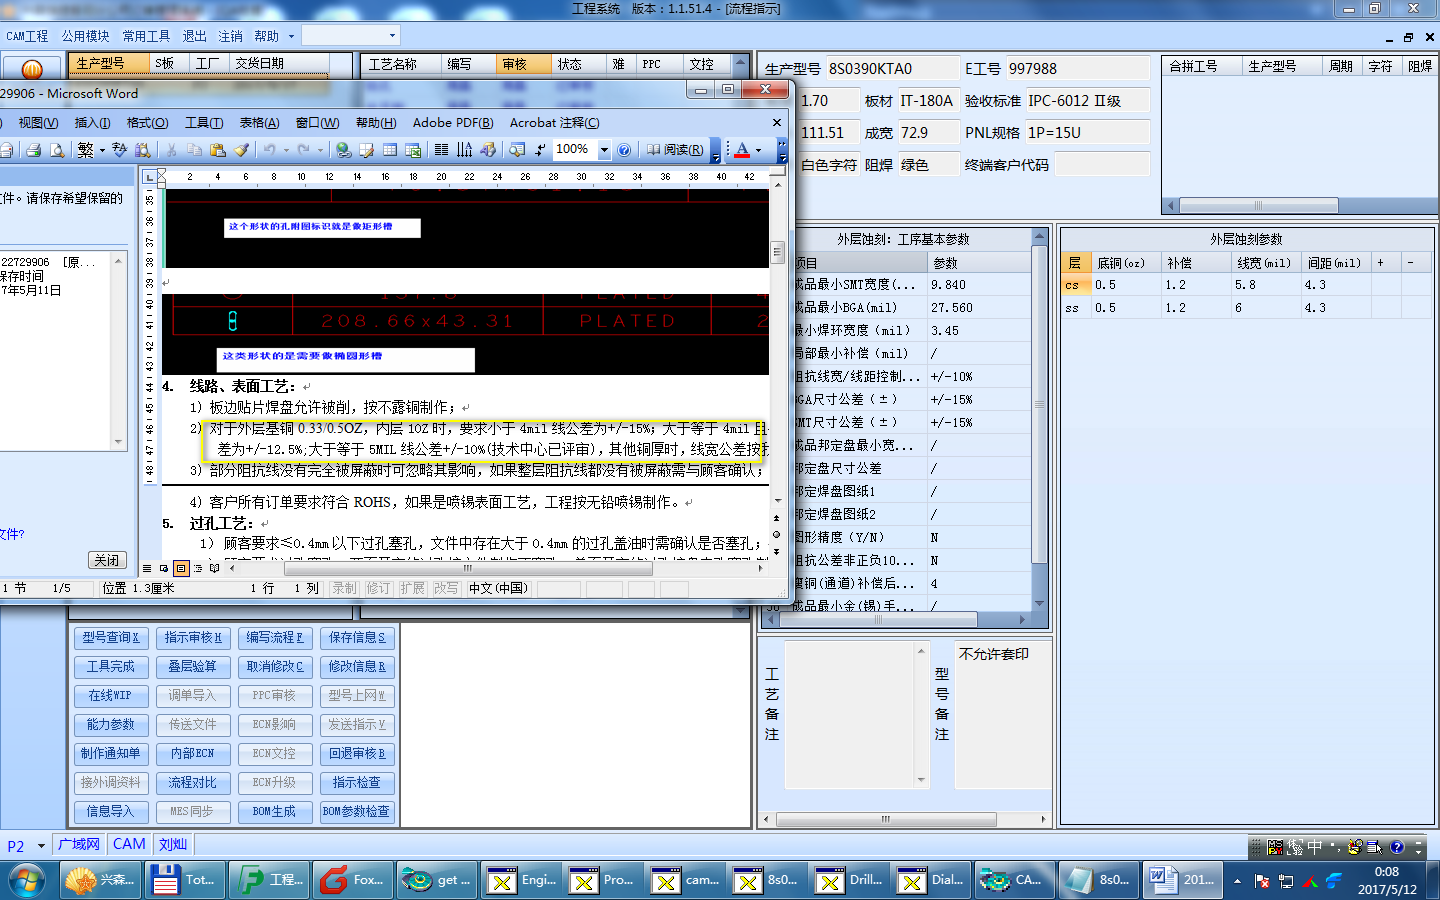
Task: Click the Document Map icon in Word
Action: coord(516,150)
